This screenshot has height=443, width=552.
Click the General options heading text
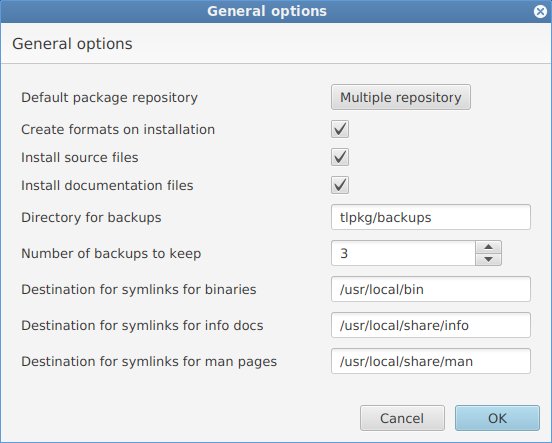[x=72, y=44]
